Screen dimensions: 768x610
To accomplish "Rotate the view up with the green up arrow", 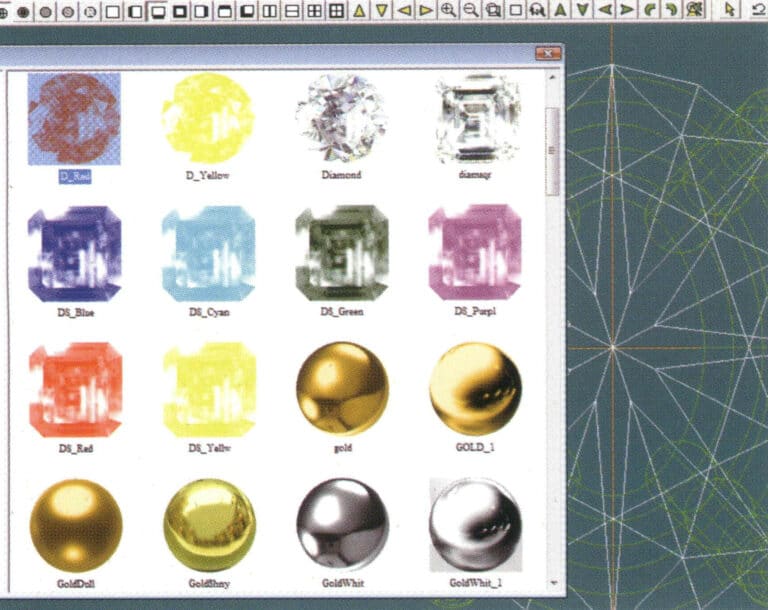I will 560,10.
